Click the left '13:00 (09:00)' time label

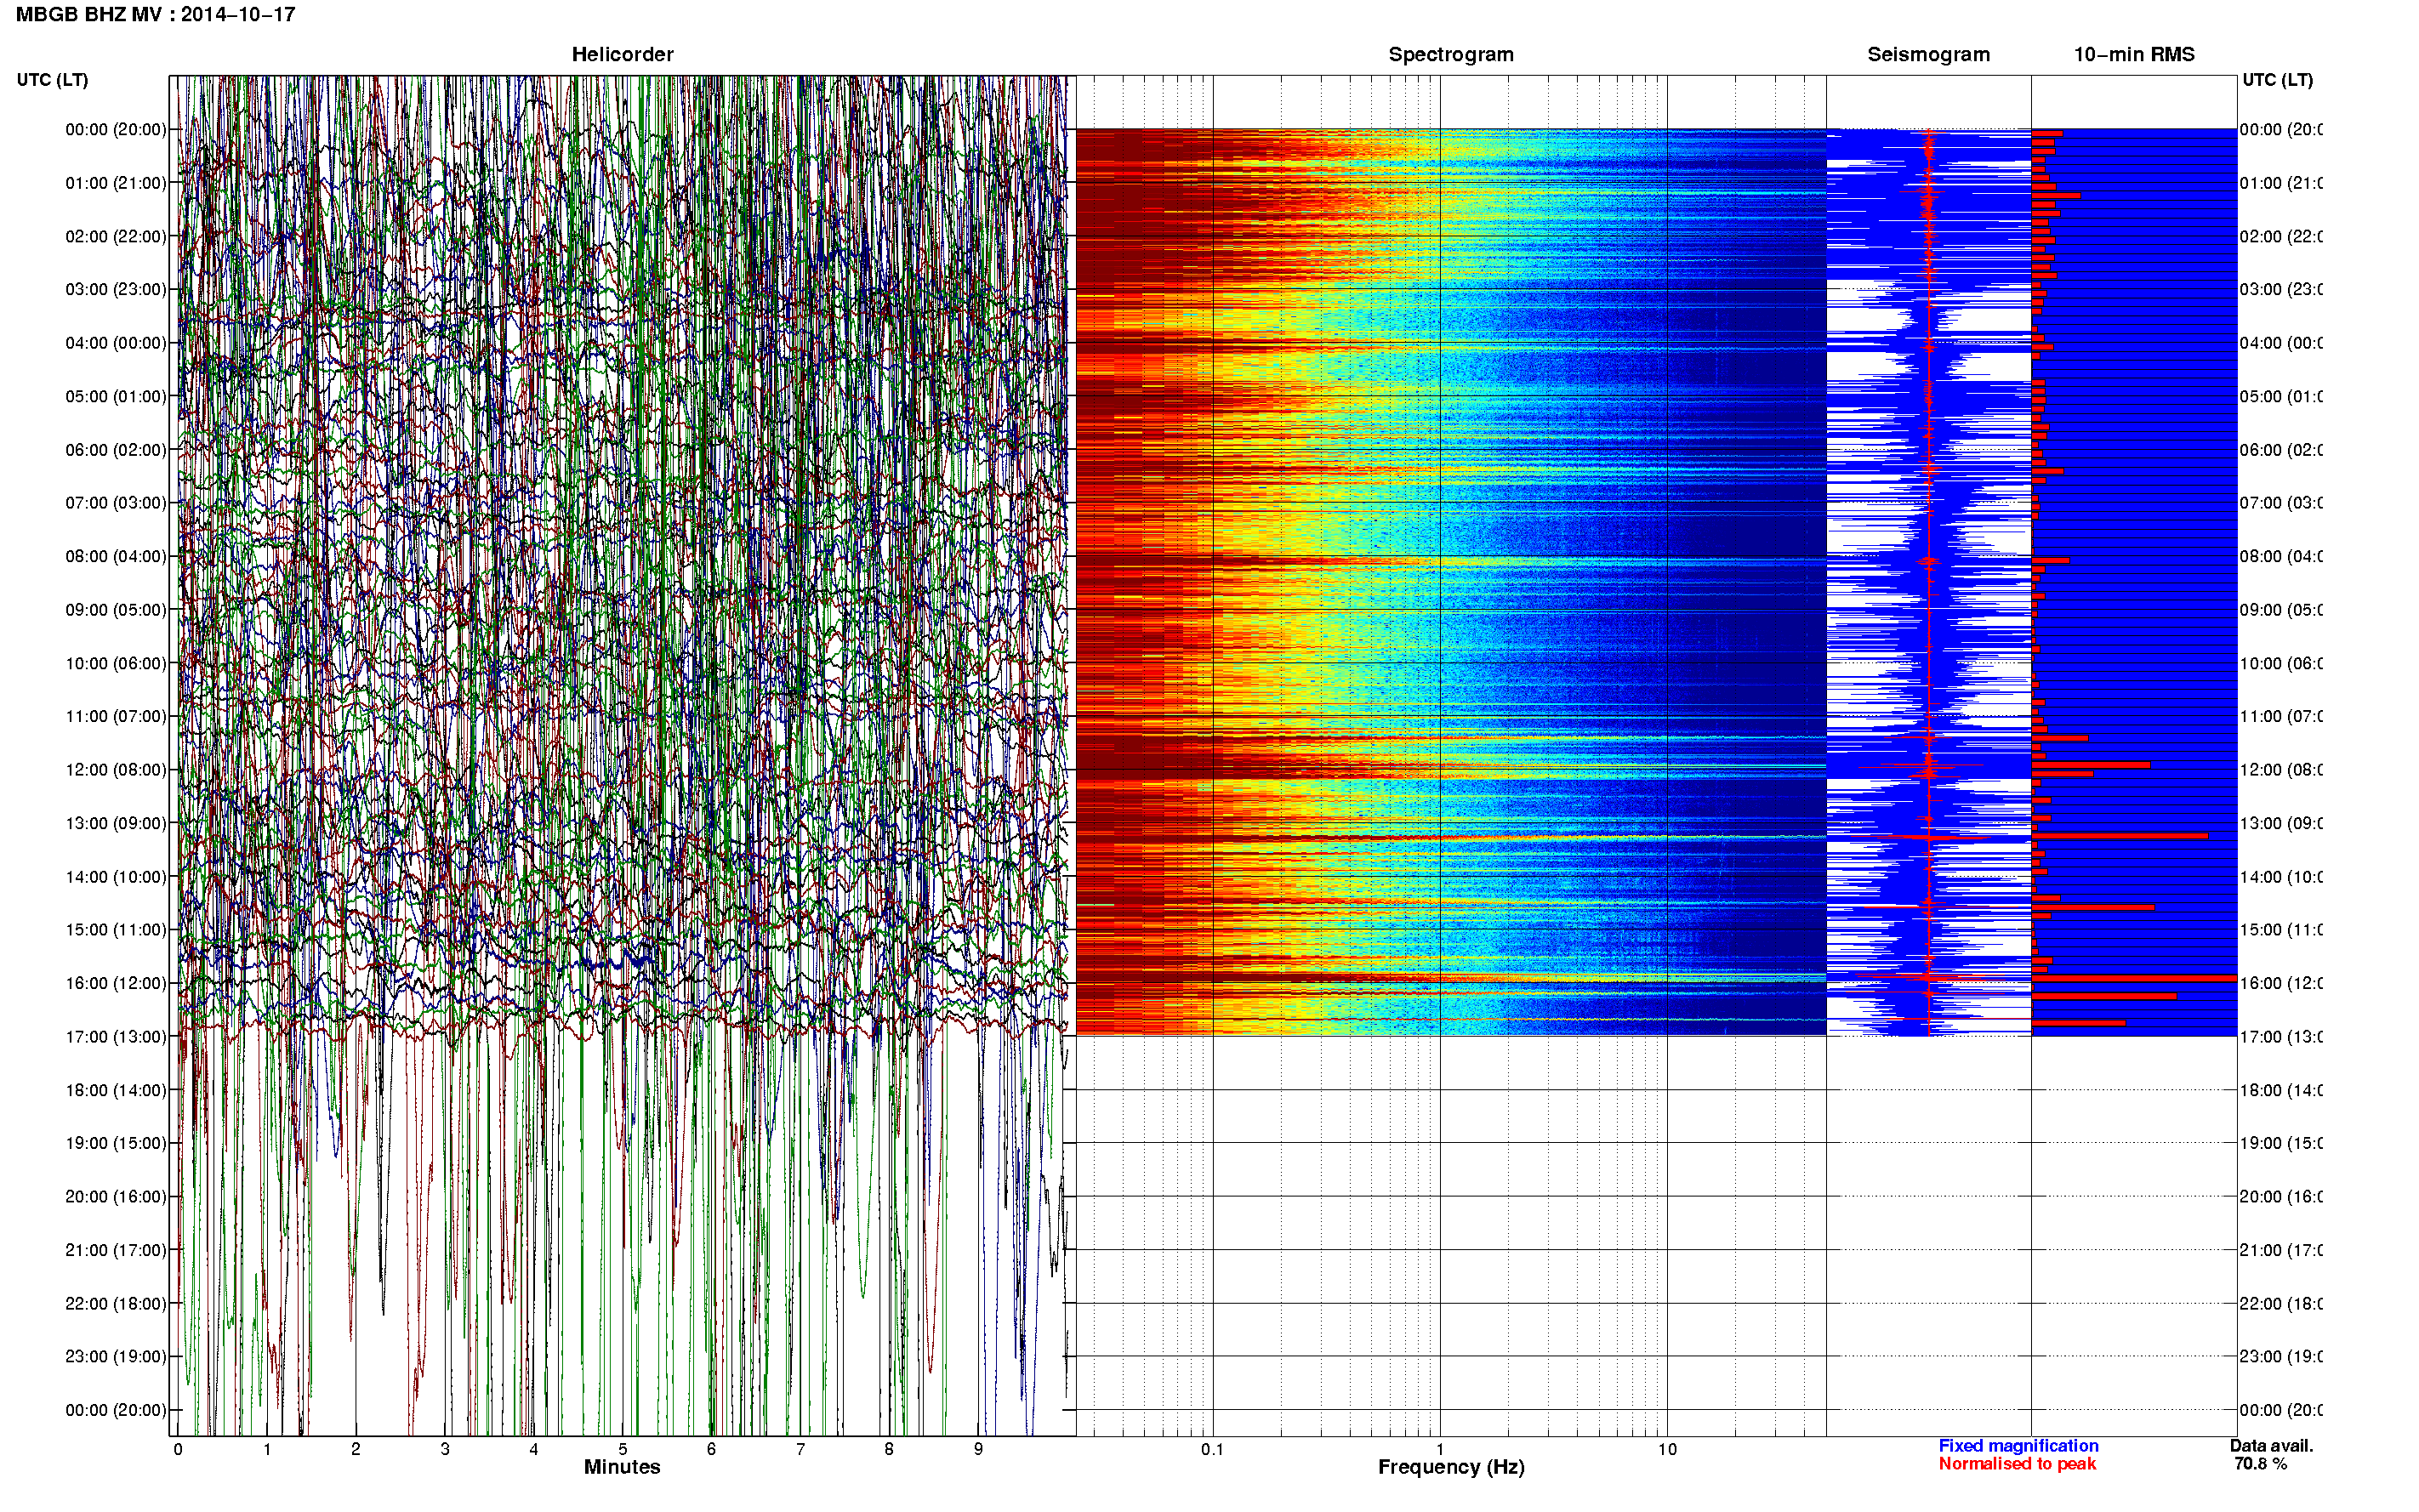(116, 823)
